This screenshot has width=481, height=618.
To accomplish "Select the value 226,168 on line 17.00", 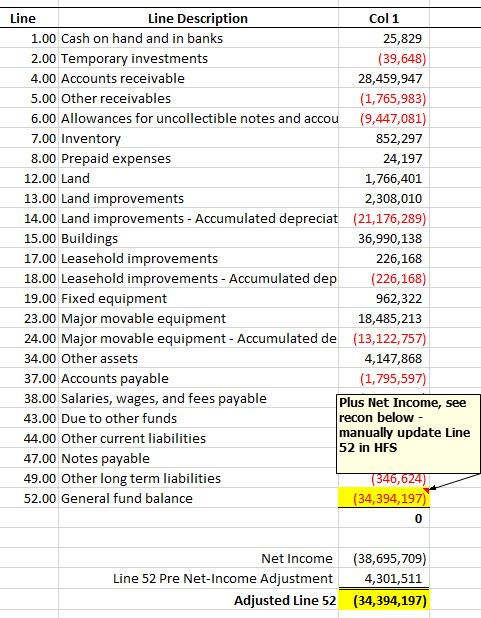I will tap(384, 258).
